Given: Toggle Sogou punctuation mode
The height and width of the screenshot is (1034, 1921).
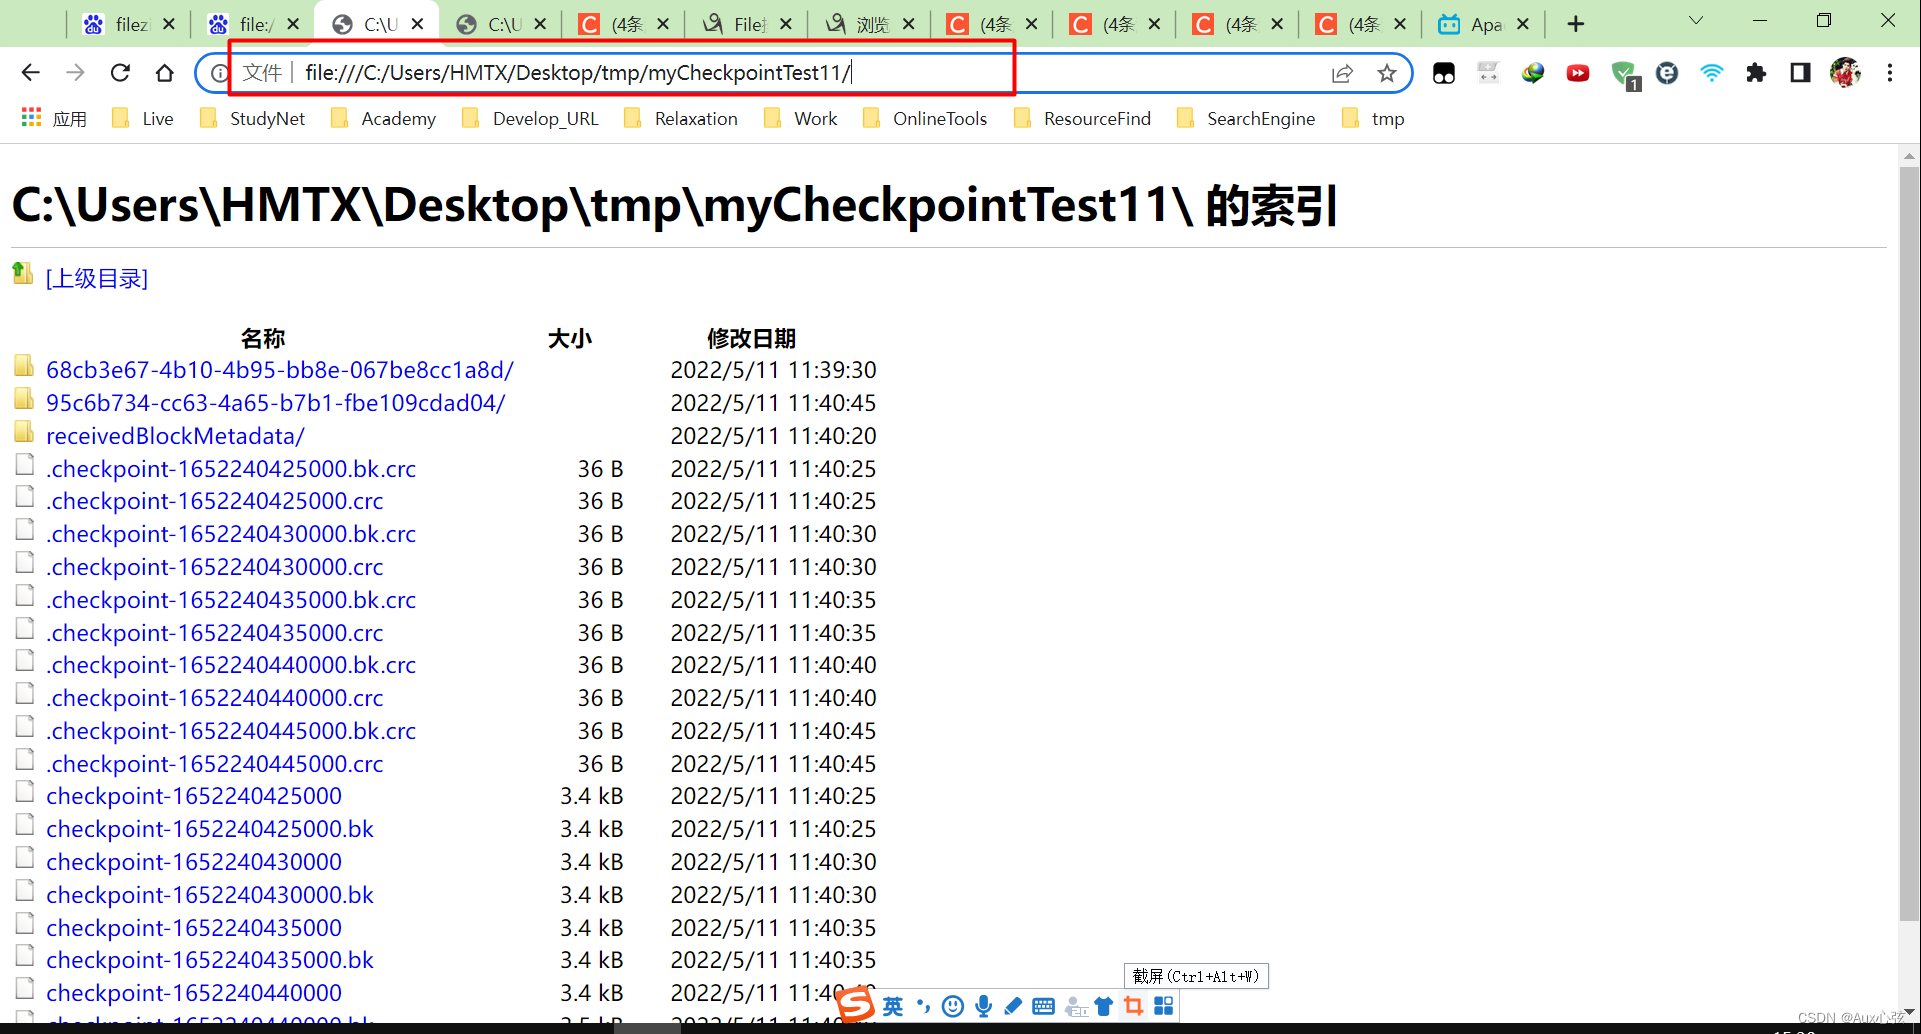Looking at the screenshot, I should (922, 1007).
